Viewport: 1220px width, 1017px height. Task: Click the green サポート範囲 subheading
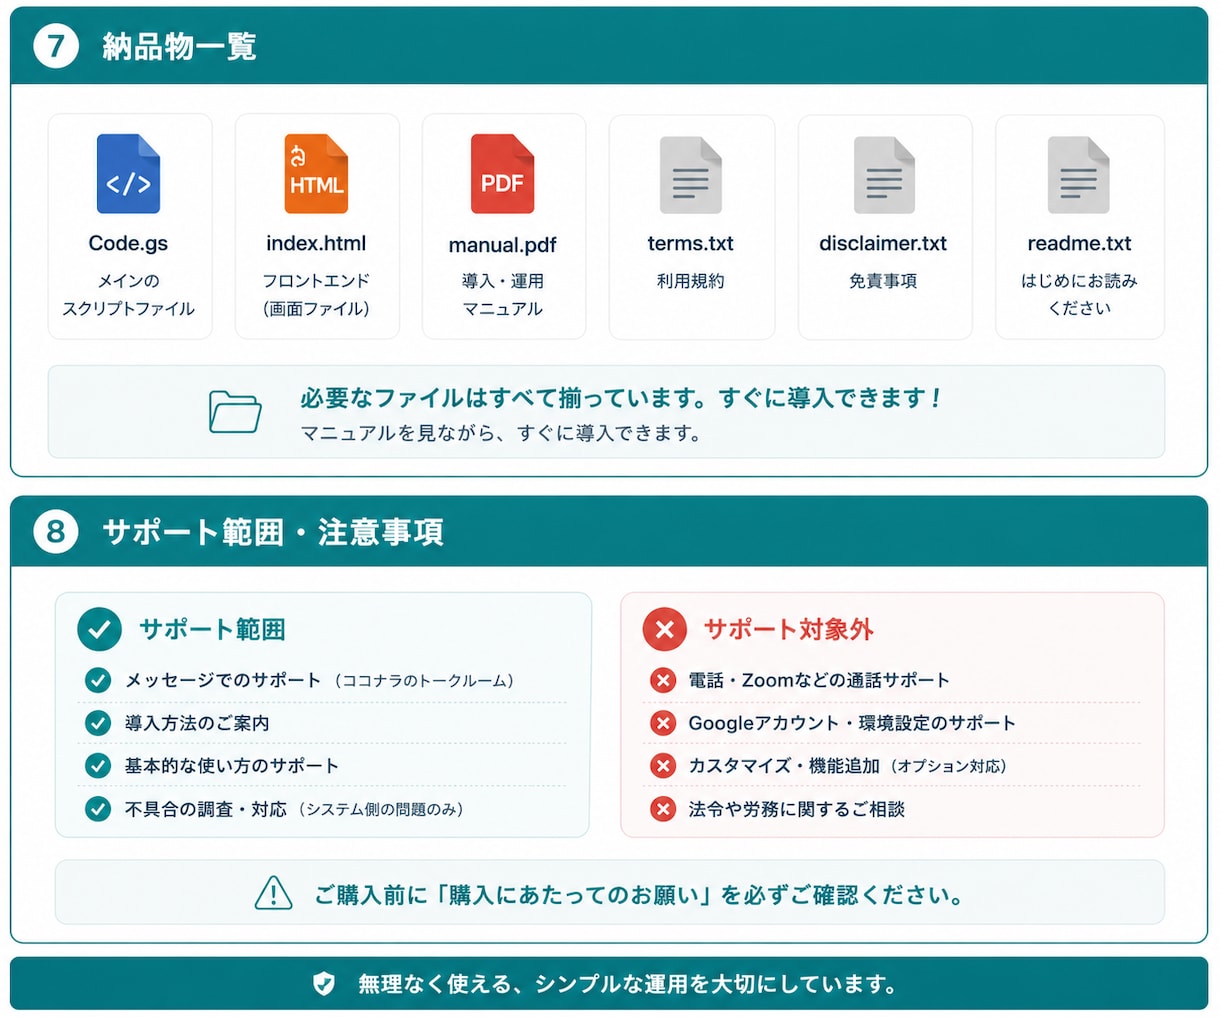(212, 629)
